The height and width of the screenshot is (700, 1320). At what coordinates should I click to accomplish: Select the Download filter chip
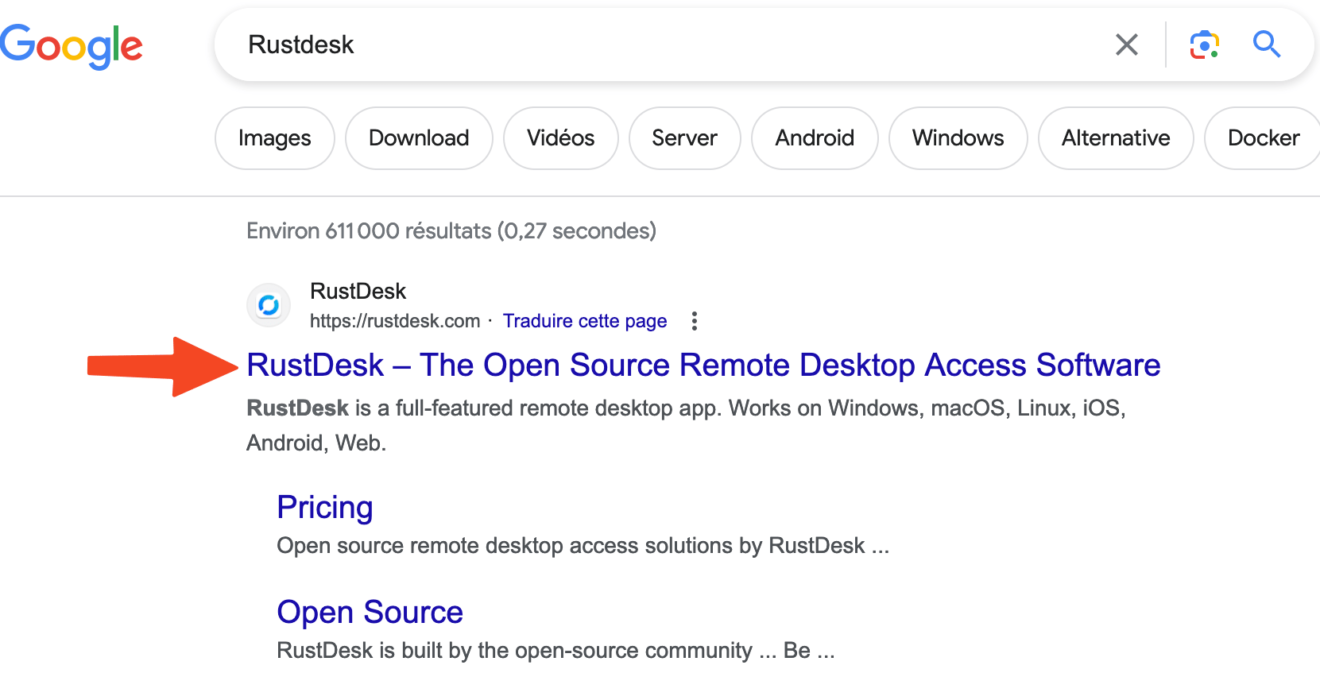[419, 138]
